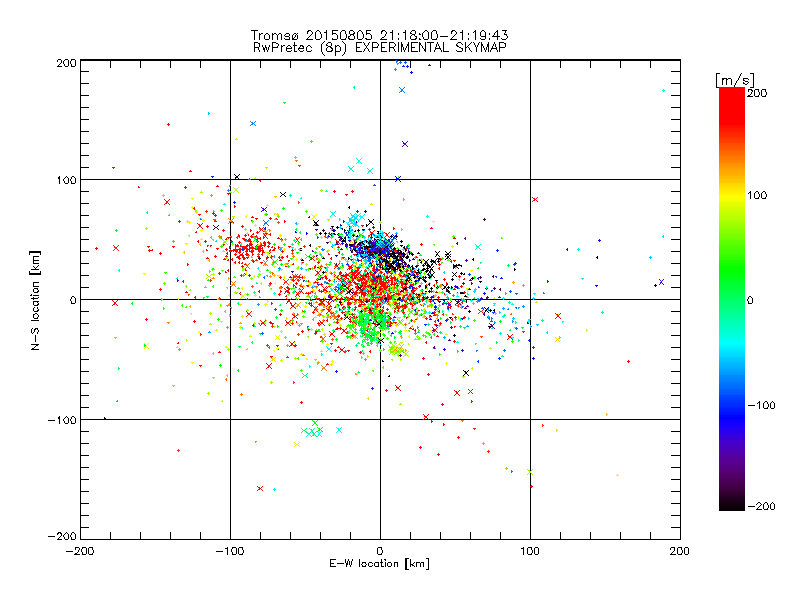Select the '[m/s]' colorbar unit label
Viewport: 800px width, 600px height.
(x=735, y=80)
